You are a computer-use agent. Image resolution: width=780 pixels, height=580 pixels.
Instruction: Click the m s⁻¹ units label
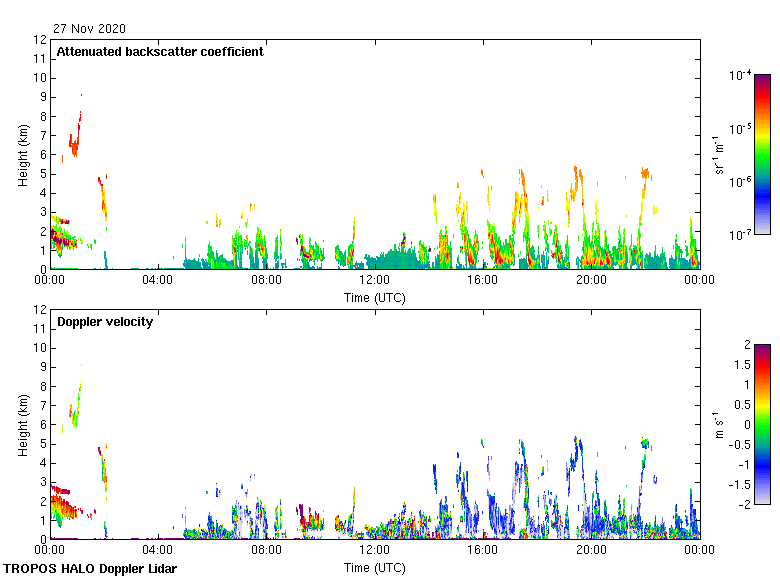tap(718, 425)
